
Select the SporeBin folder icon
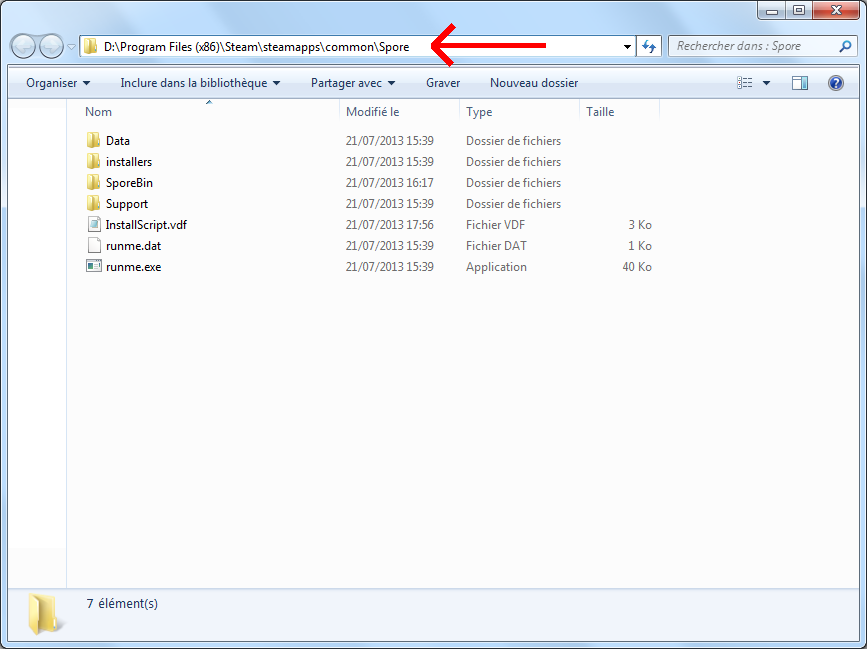93,182
